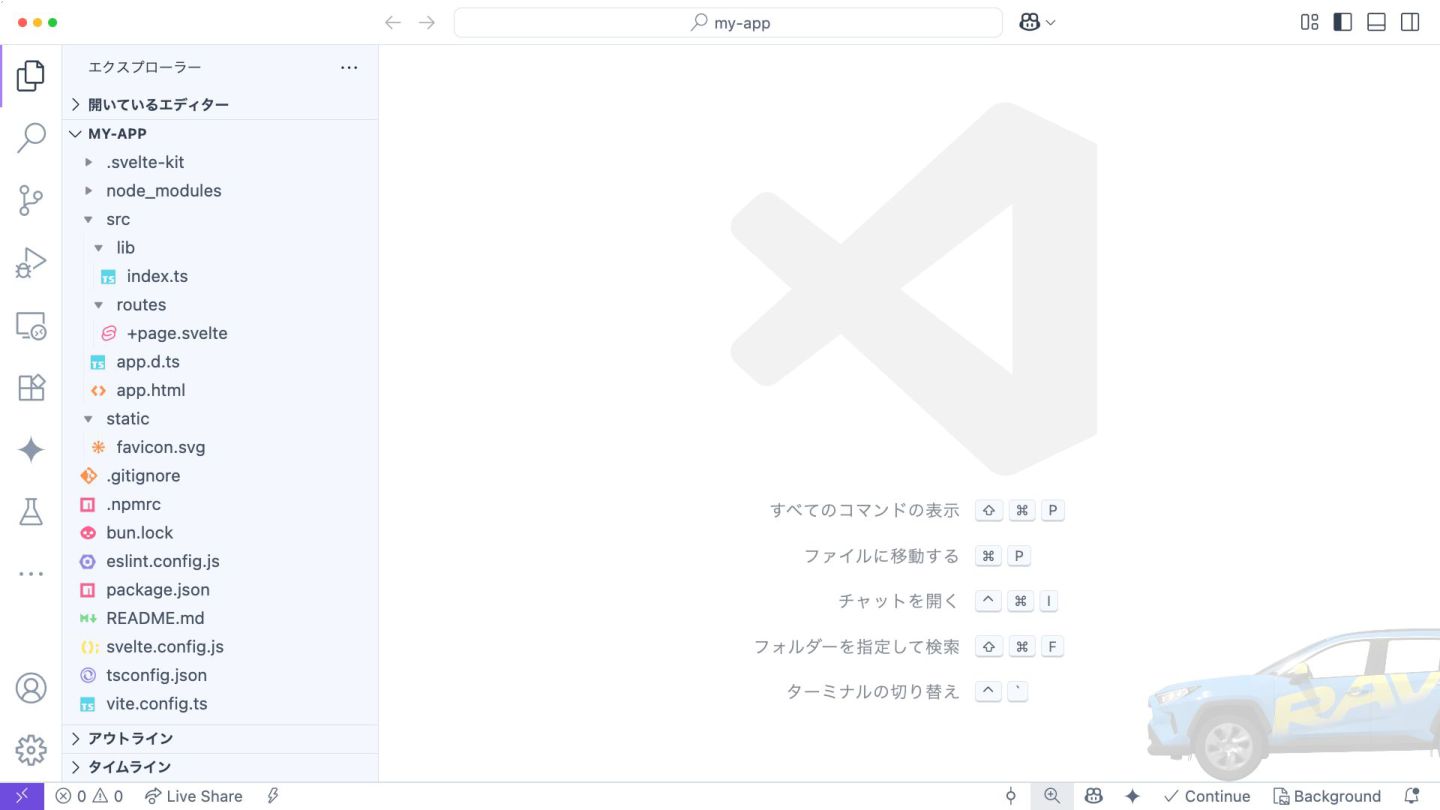Open README.md file

pyautogui.click(x=220, y=618)
